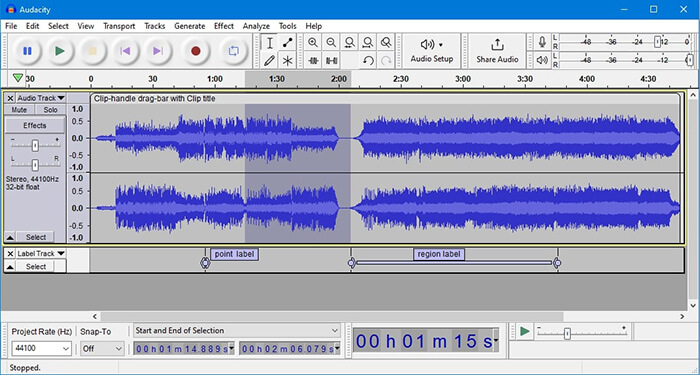Open the Generate menu
Image resolution: width=700 pixels, height=375 pixels.
pyautogui.click(x=190, y=26)
